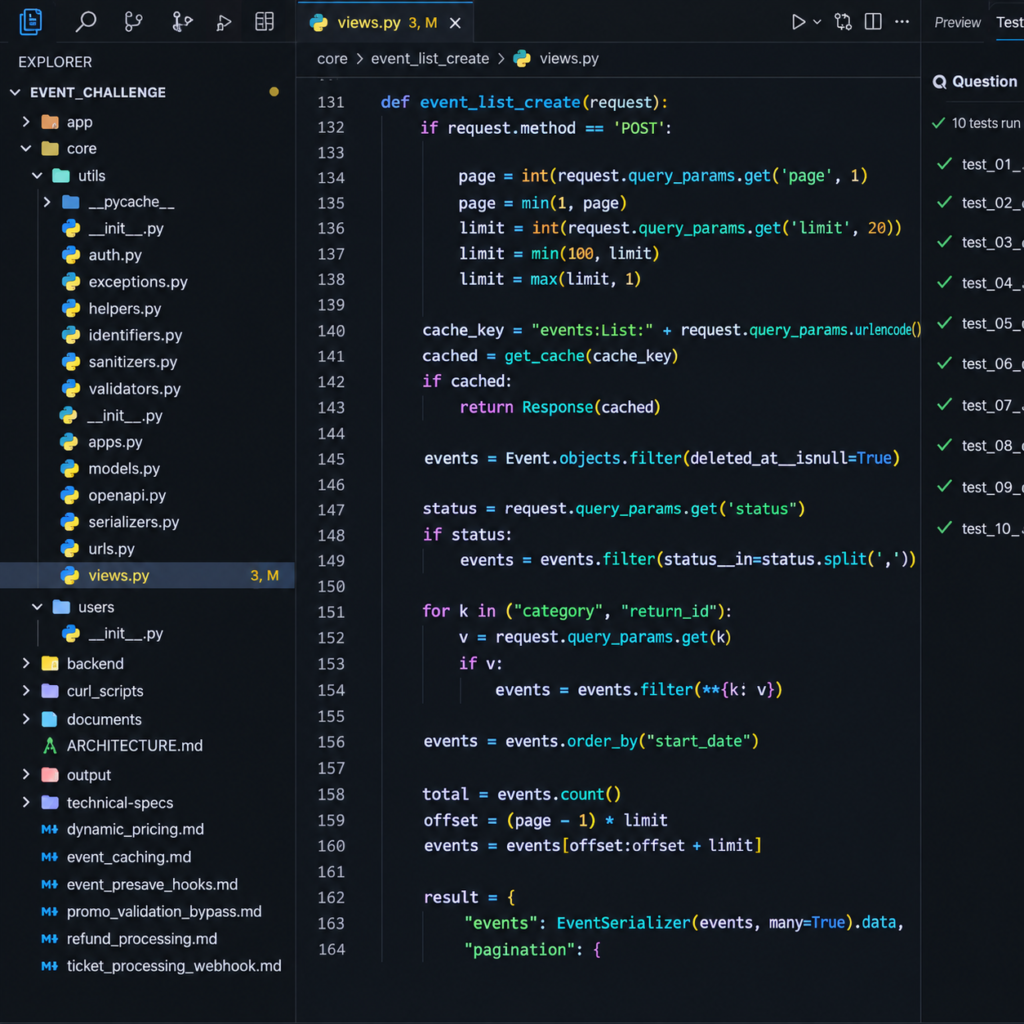1024x1024 pixels.
Task: Place cursor on the def event_list_create line
Action: (524, 103)
